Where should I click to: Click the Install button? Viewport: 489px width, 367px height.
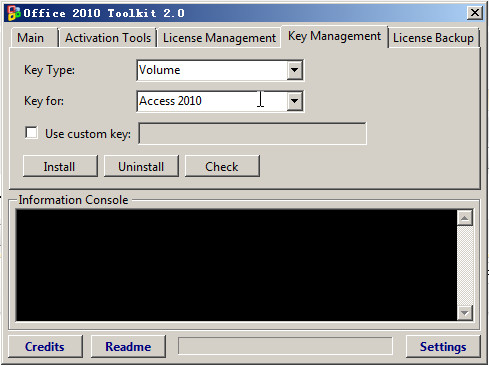point(60,166)
